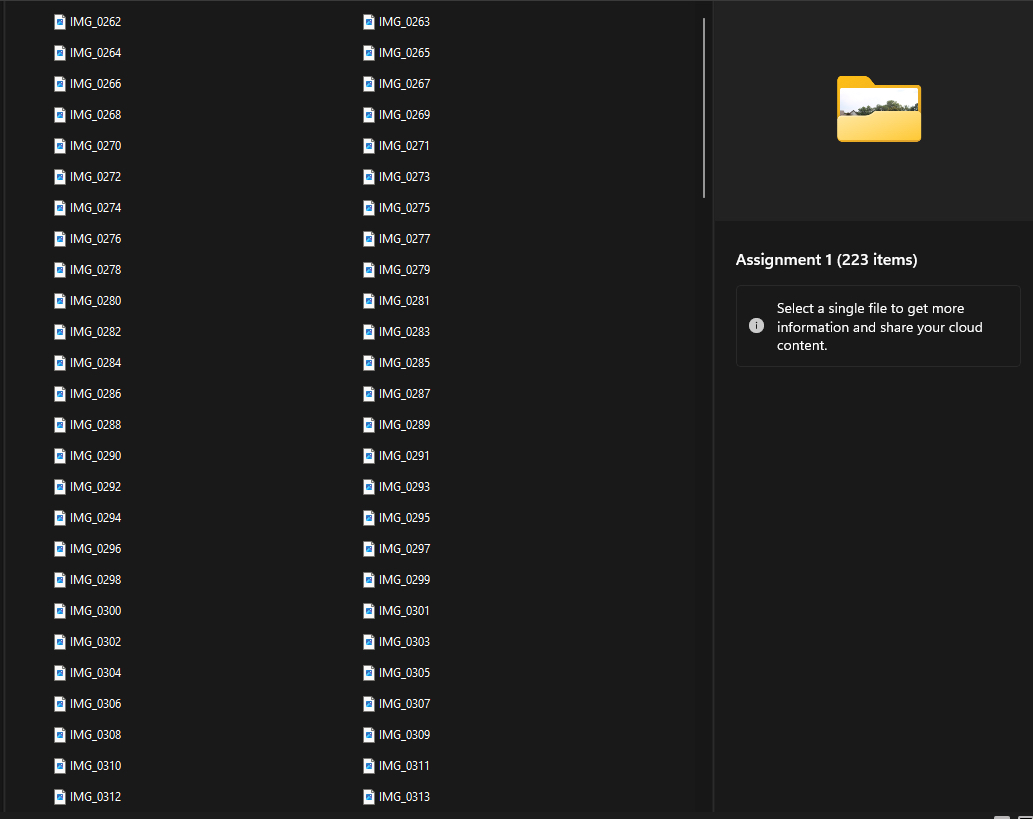Choose the file labeled IMG_0299

[x=404, y=580]
